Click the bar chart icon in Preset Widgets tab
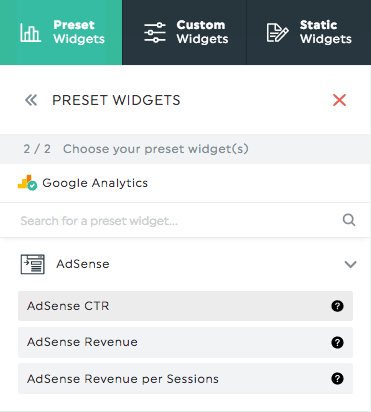This screenshot has width=371, height=412. pyautogui.click(x=30, y=32)
